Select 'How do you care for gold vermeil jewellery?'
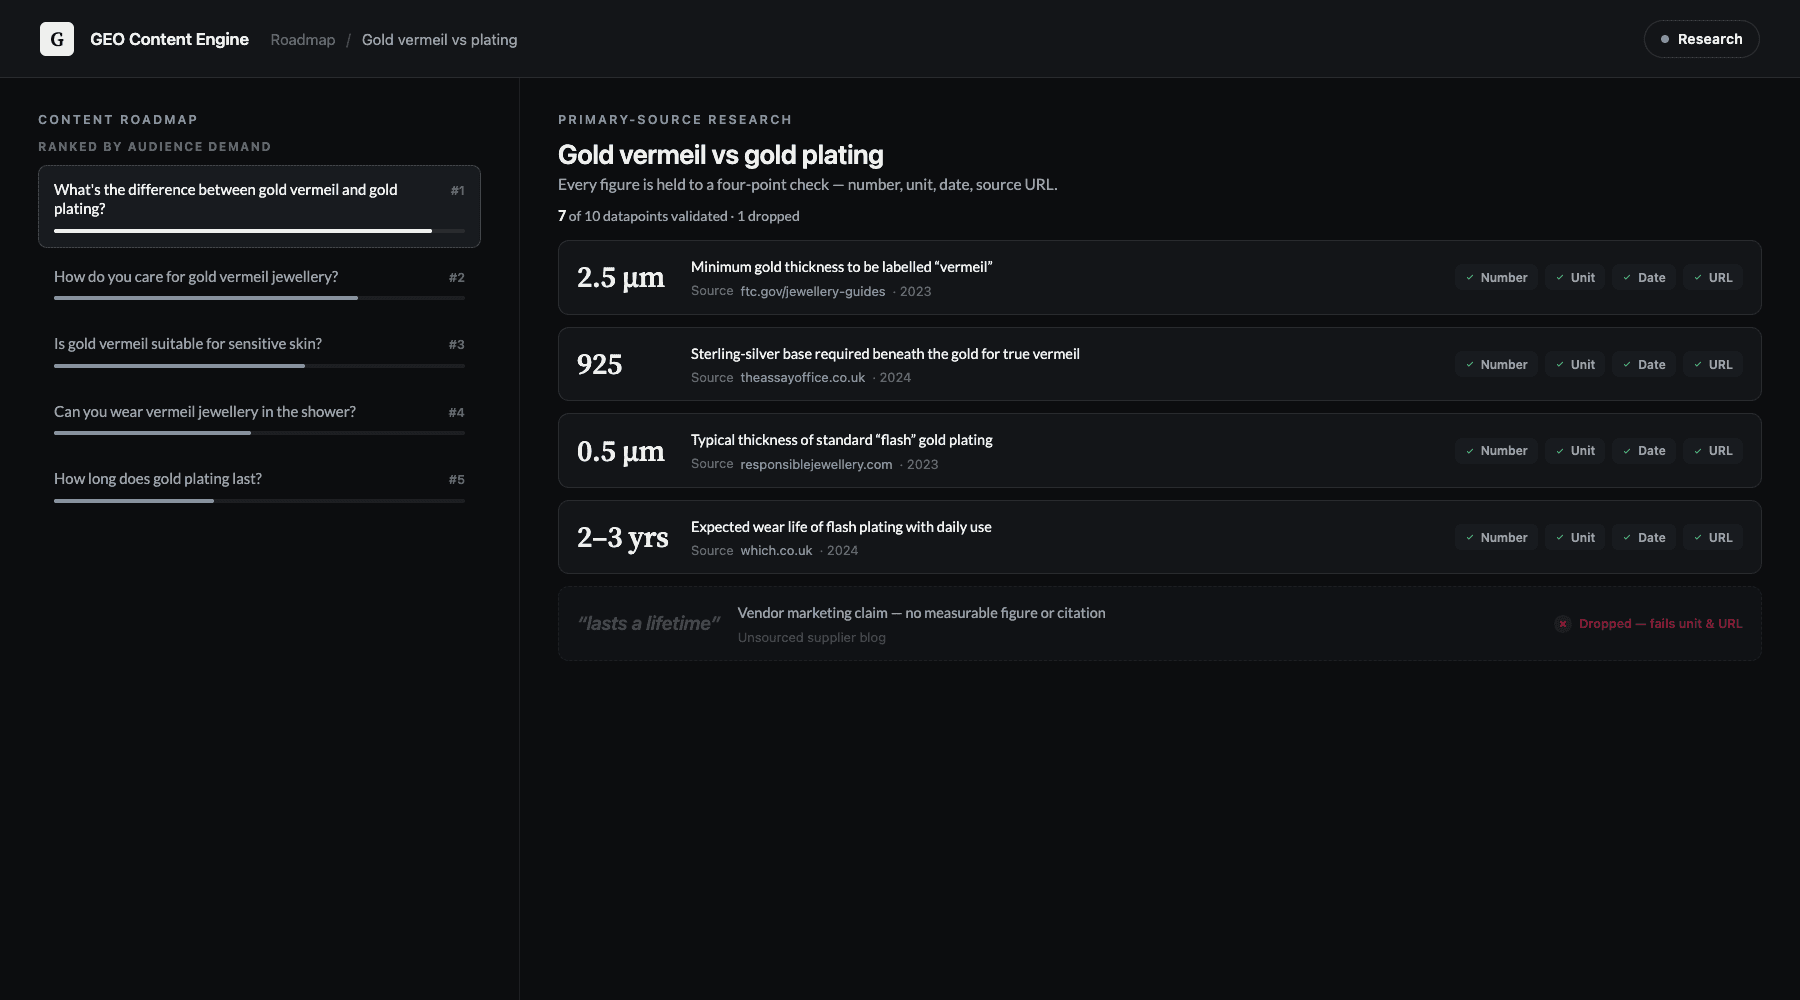The width and height of the screenshot is (1800, 1000). coord(259,285)
